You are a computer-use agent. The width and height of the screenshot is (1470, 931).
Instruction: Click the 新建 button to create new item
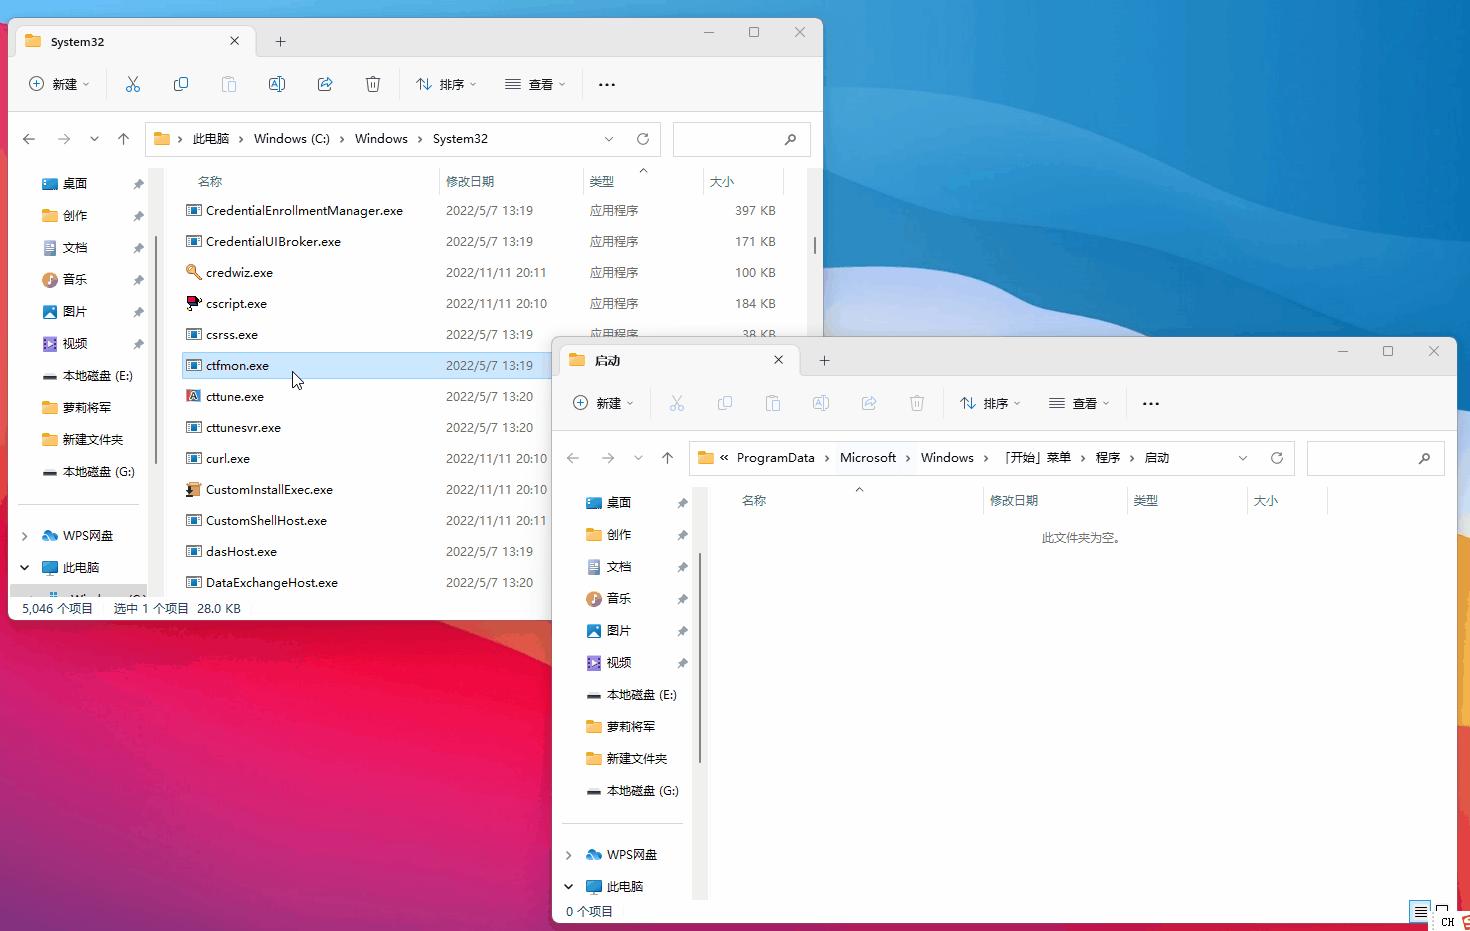click(59, 84)
